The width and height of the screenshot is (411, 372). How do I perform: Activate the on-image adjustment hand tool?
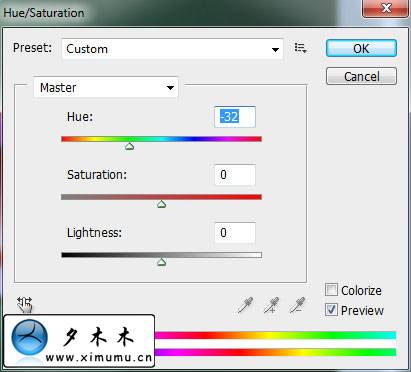25,304
